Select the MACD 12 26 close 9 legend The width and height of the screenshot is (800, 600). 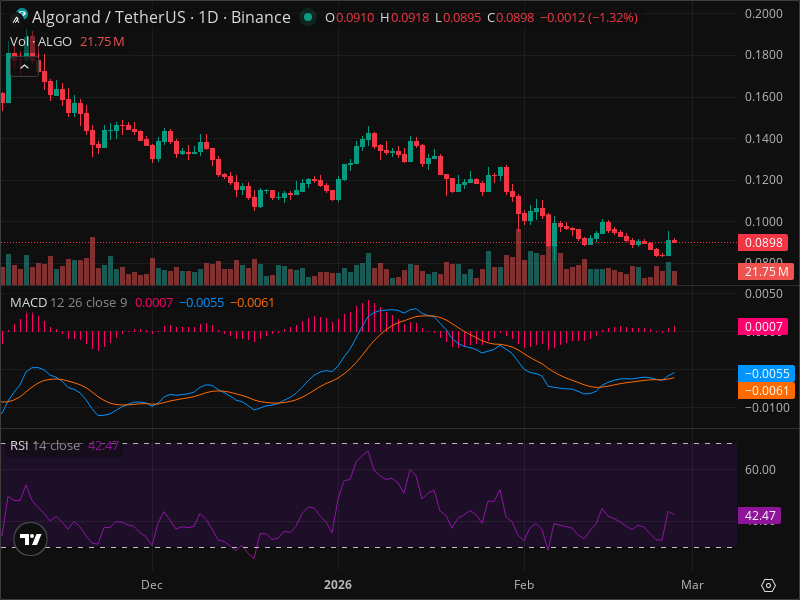(x=69, y=303)
